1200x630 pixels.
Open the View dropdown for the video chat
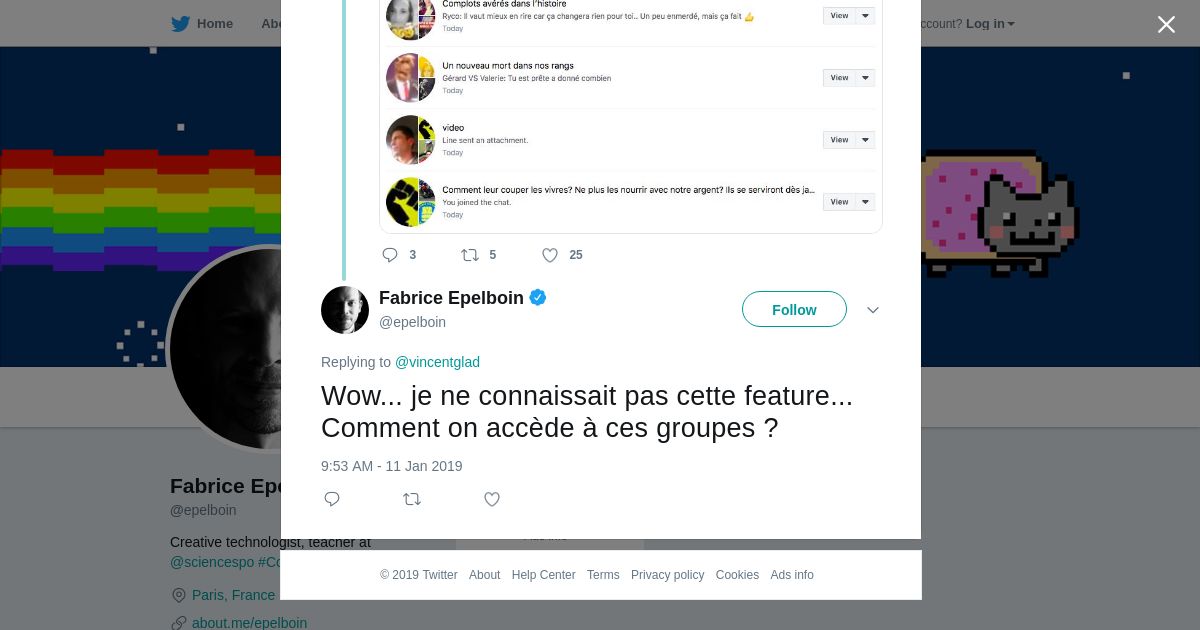tap(849, 140)
